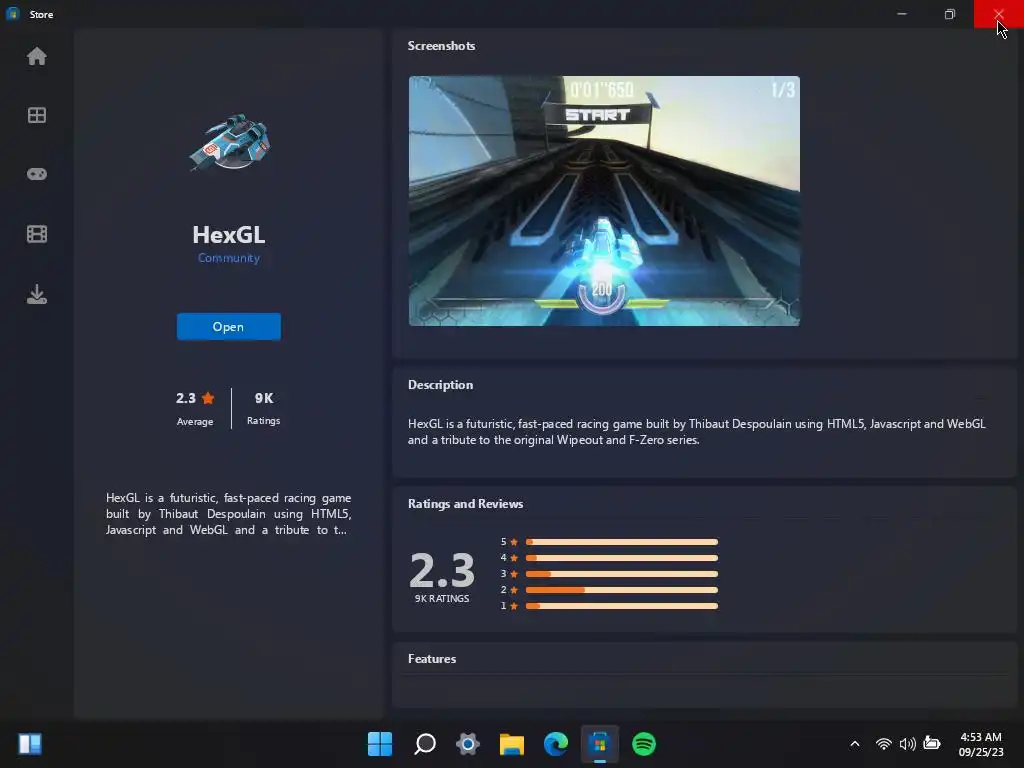Click the HexGL ship app icon
1024x768 pixels.
[x=230, y=142]
